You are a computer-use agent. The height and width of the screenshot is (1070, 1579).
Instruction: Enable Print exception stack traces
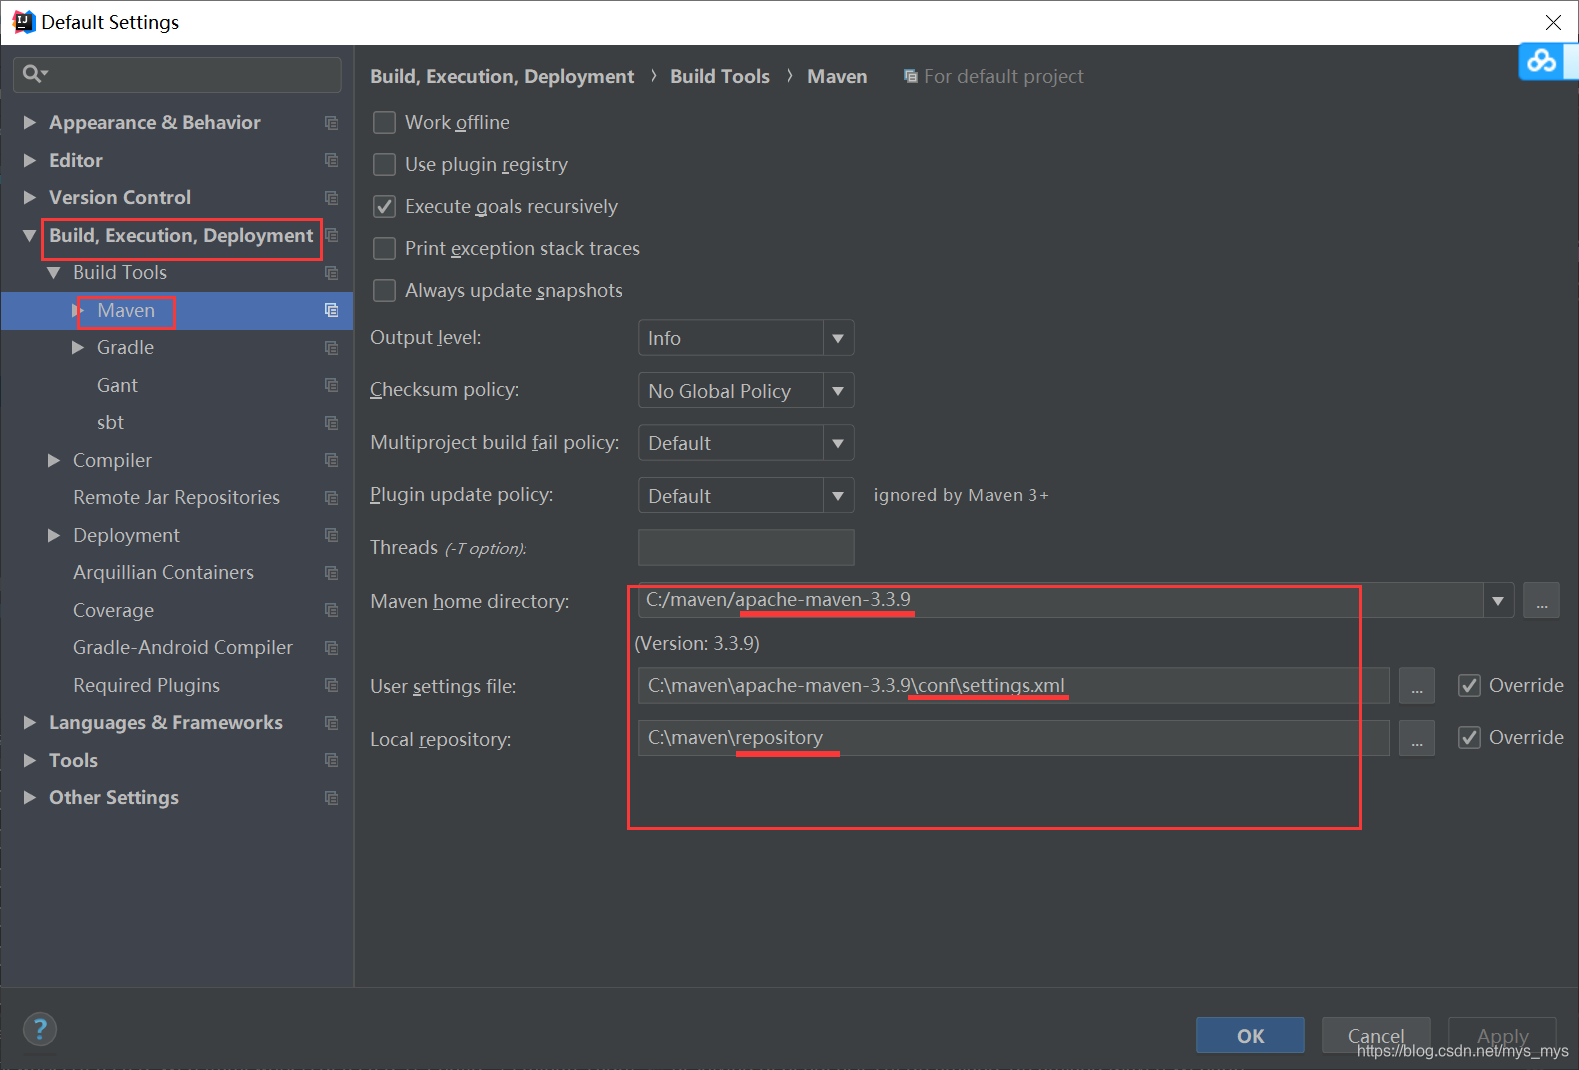click(x=384, y=248)
